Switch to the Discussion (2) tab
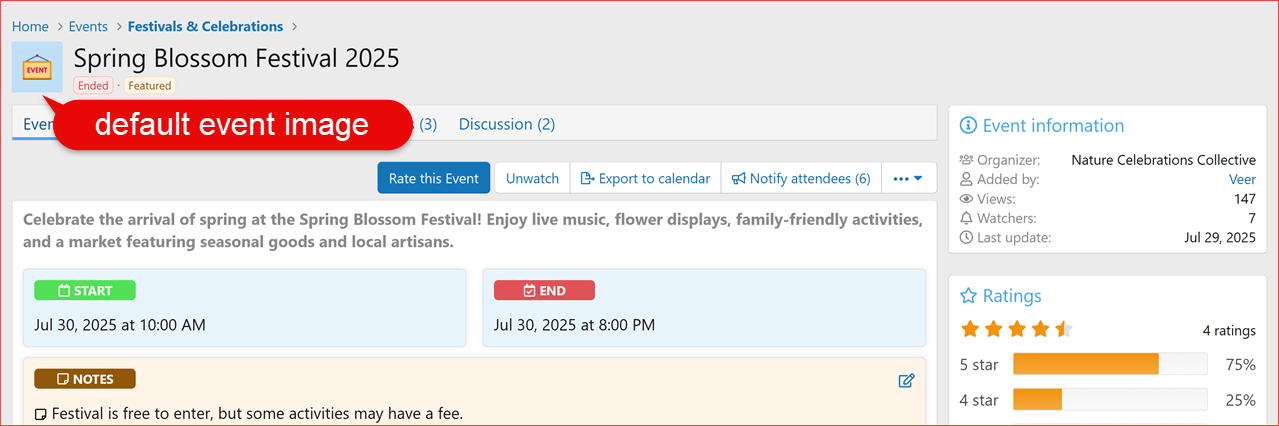 (506, 125)
